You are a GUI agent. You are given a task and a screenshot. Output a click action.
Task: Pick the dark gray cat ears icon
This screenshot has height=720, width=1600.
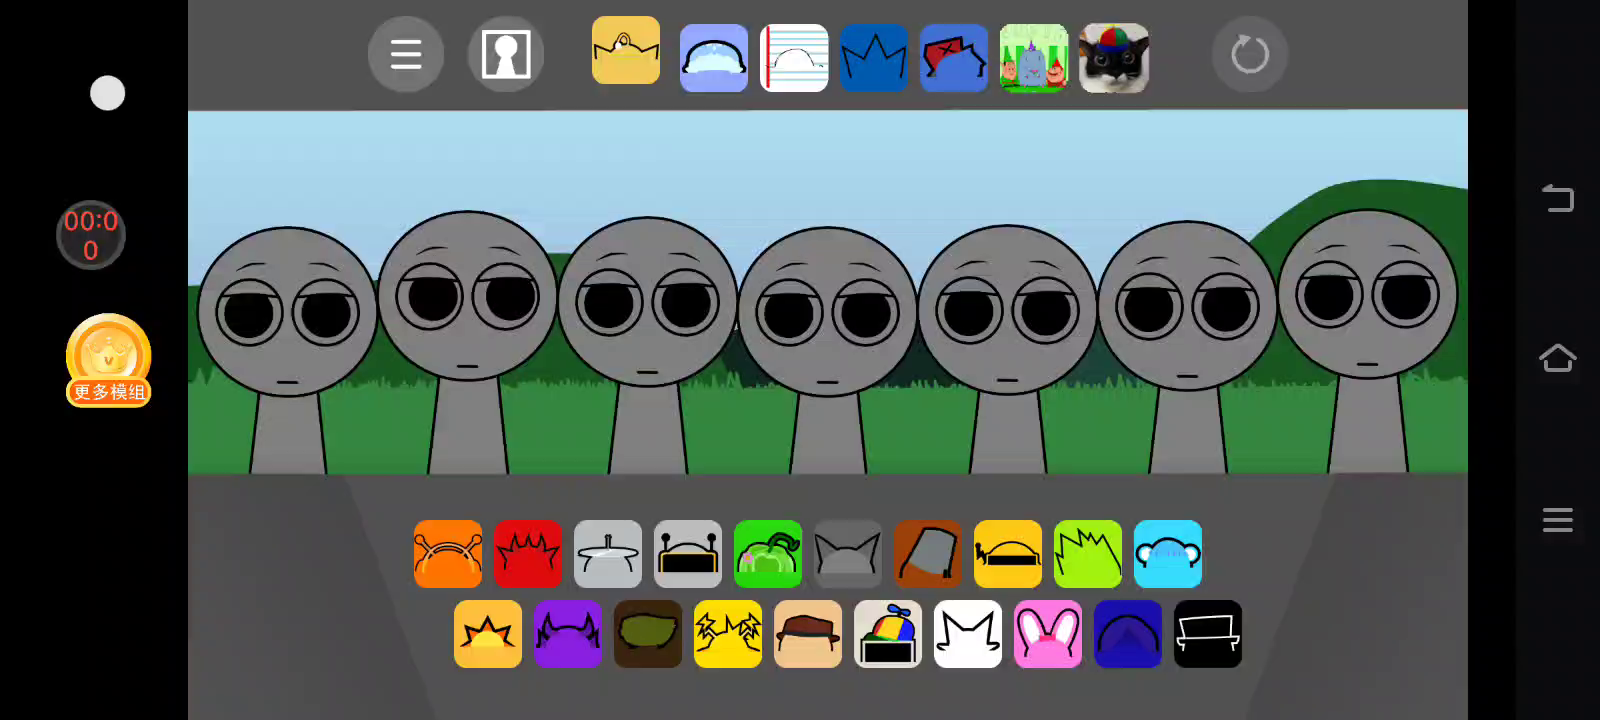point(848,554)
